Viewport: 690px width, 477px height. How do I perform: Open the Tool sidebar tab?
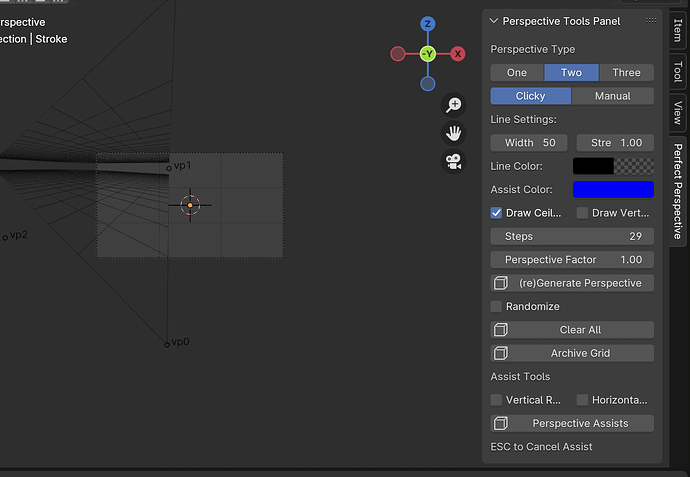678,71
